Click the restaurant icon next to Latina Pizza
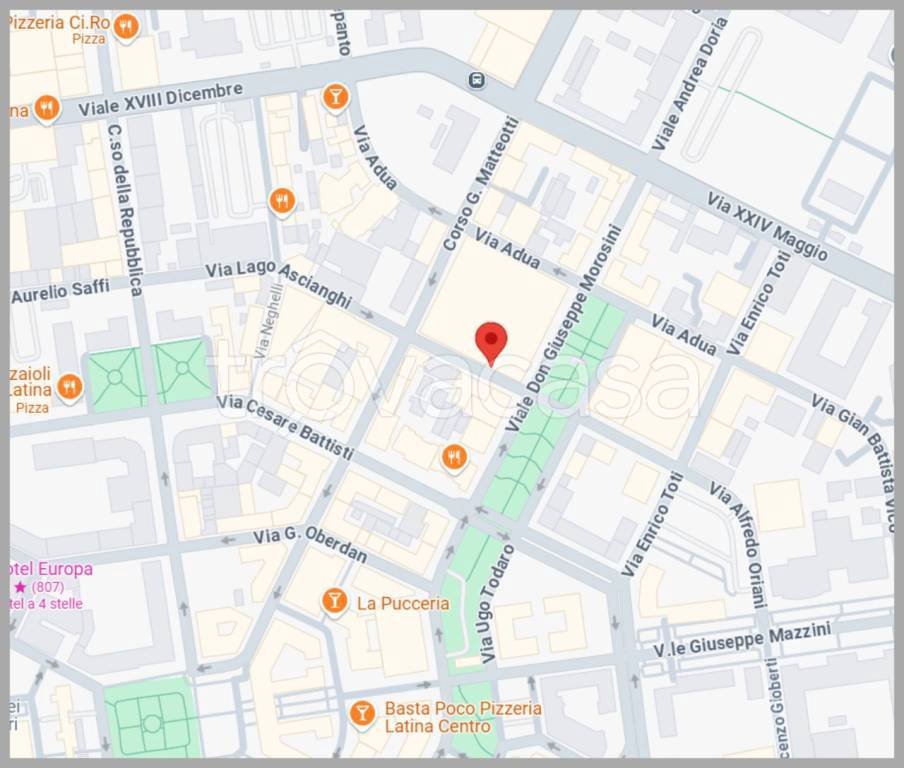Image resolution: width=904 pixels, height=768 pixels. click(x=69, y=386)
